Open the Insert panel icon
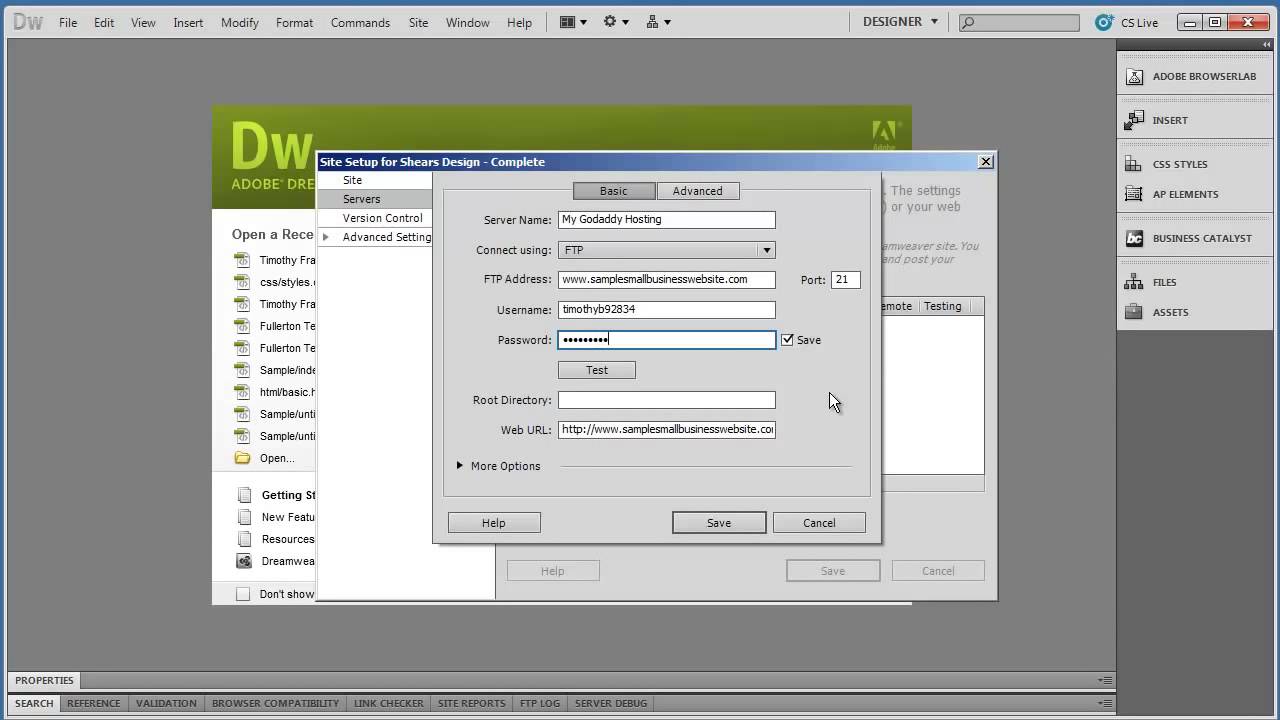1280x720 pixels. pos(1134,120)
